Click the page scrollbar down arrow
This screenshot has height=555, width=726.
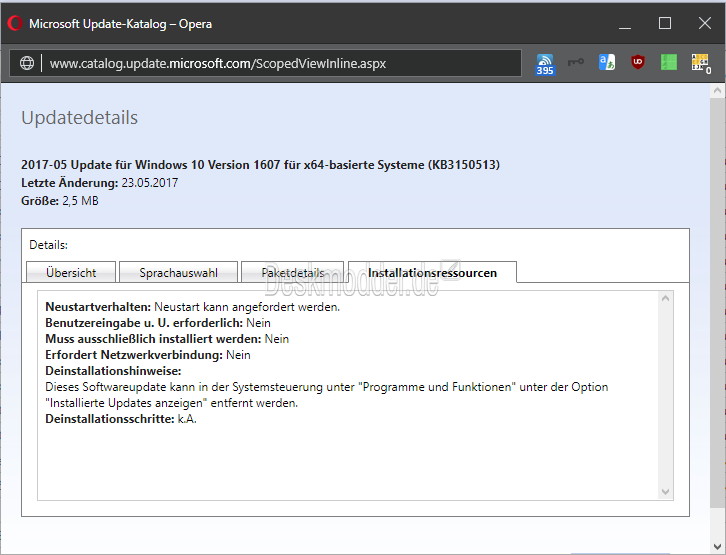pos(717,547)
